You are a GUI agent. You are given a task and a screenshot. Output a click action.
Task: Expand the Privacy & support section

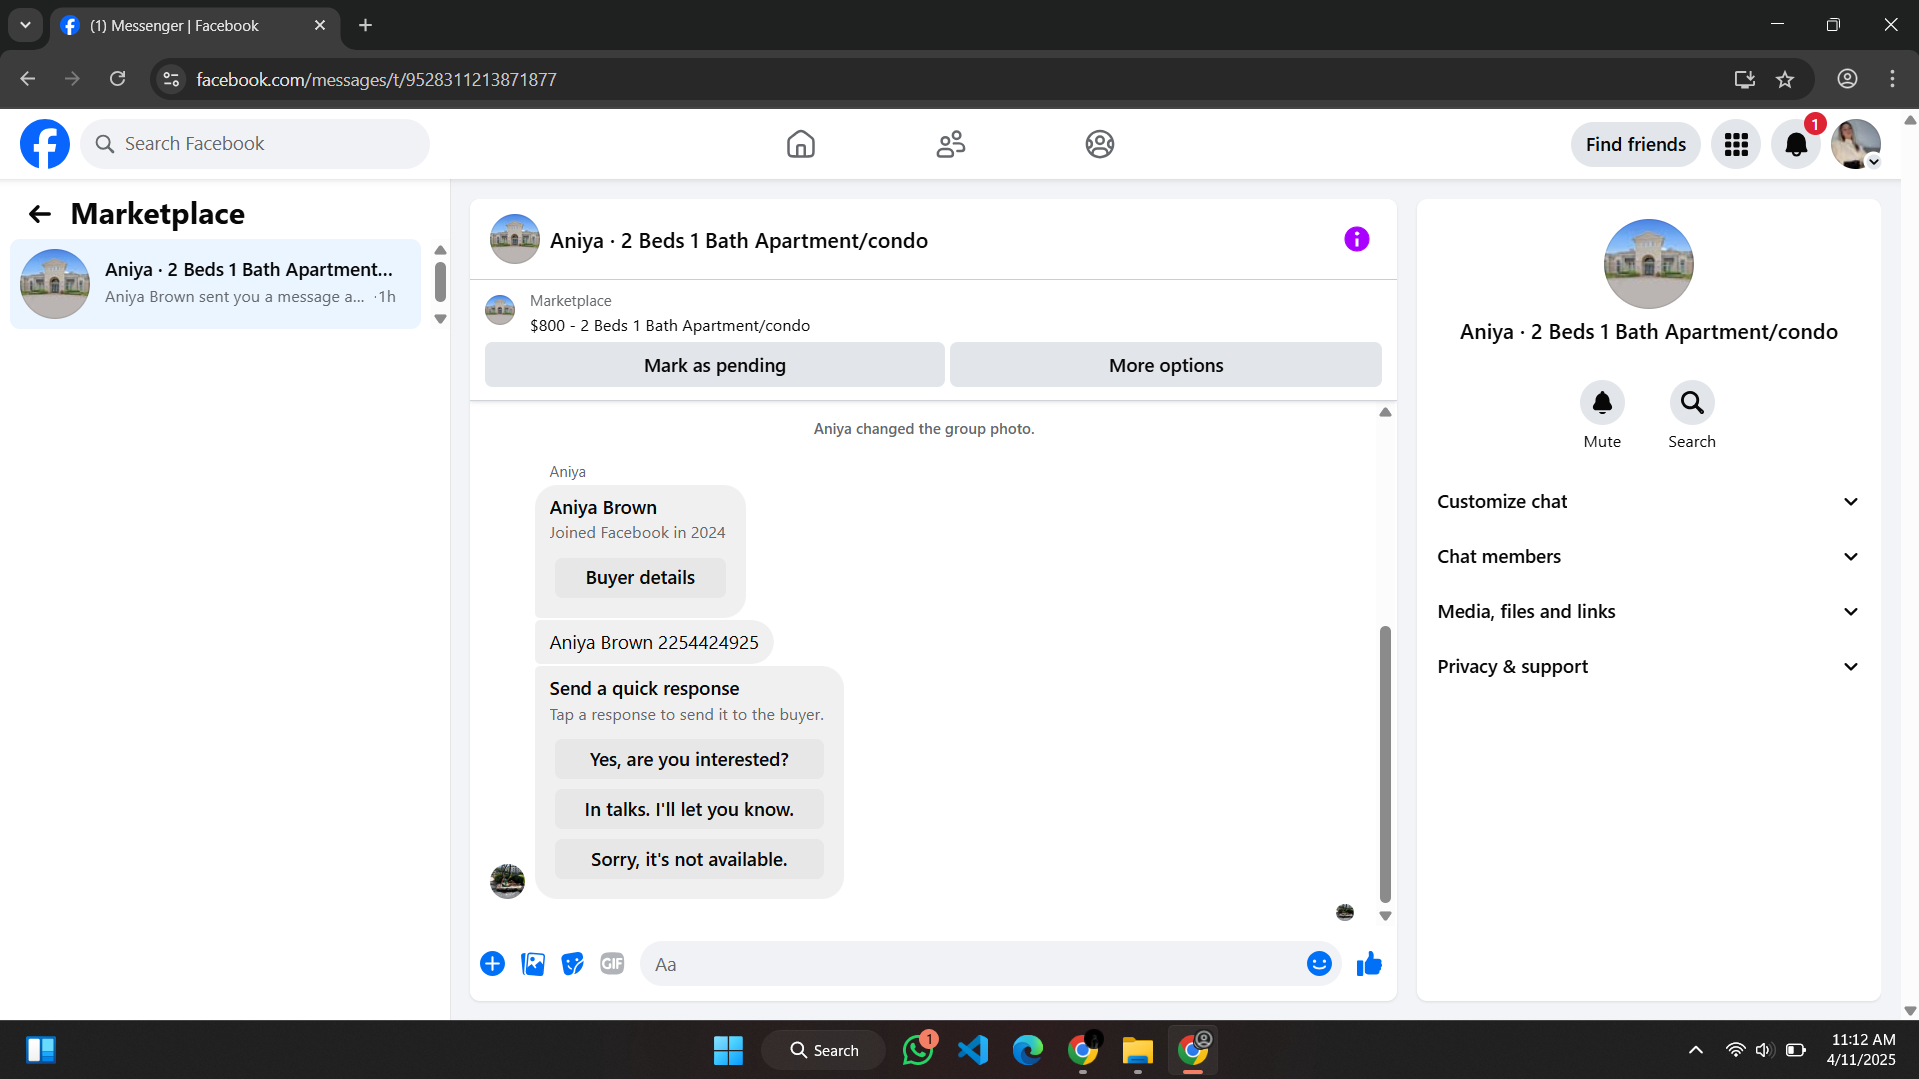(1648, 667)
